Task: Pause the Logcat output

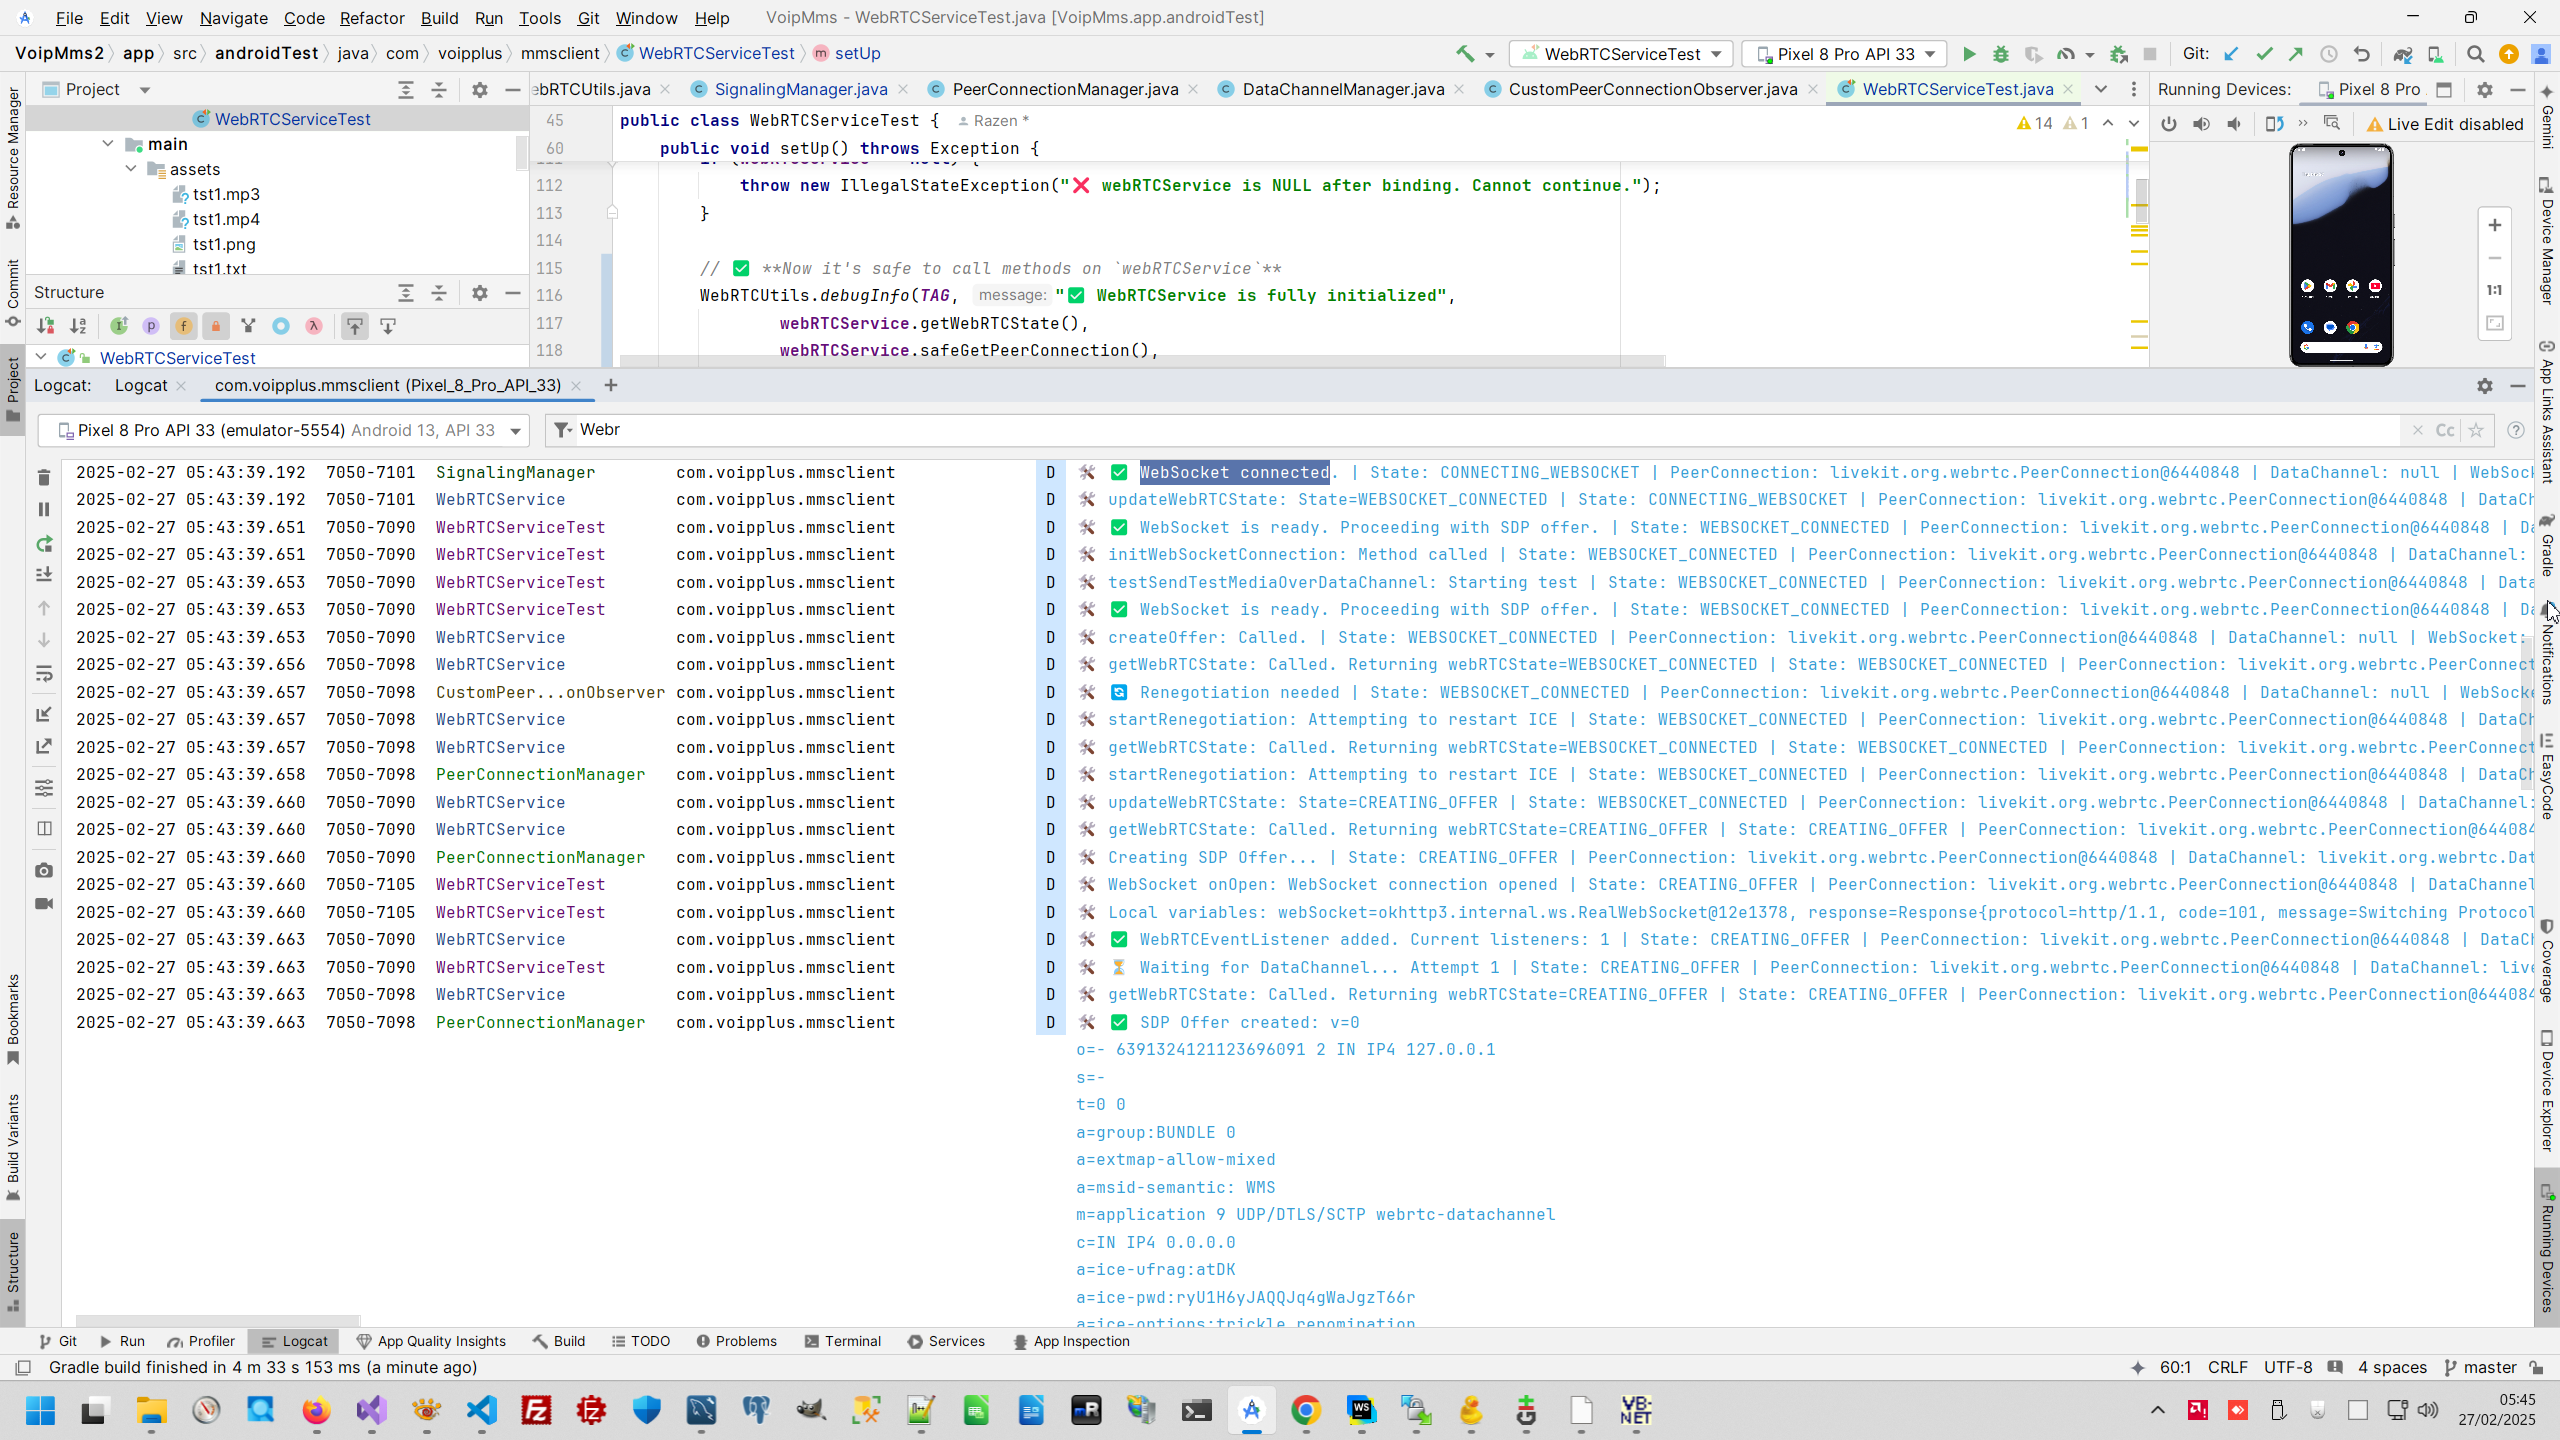Action: click(44, 510)
